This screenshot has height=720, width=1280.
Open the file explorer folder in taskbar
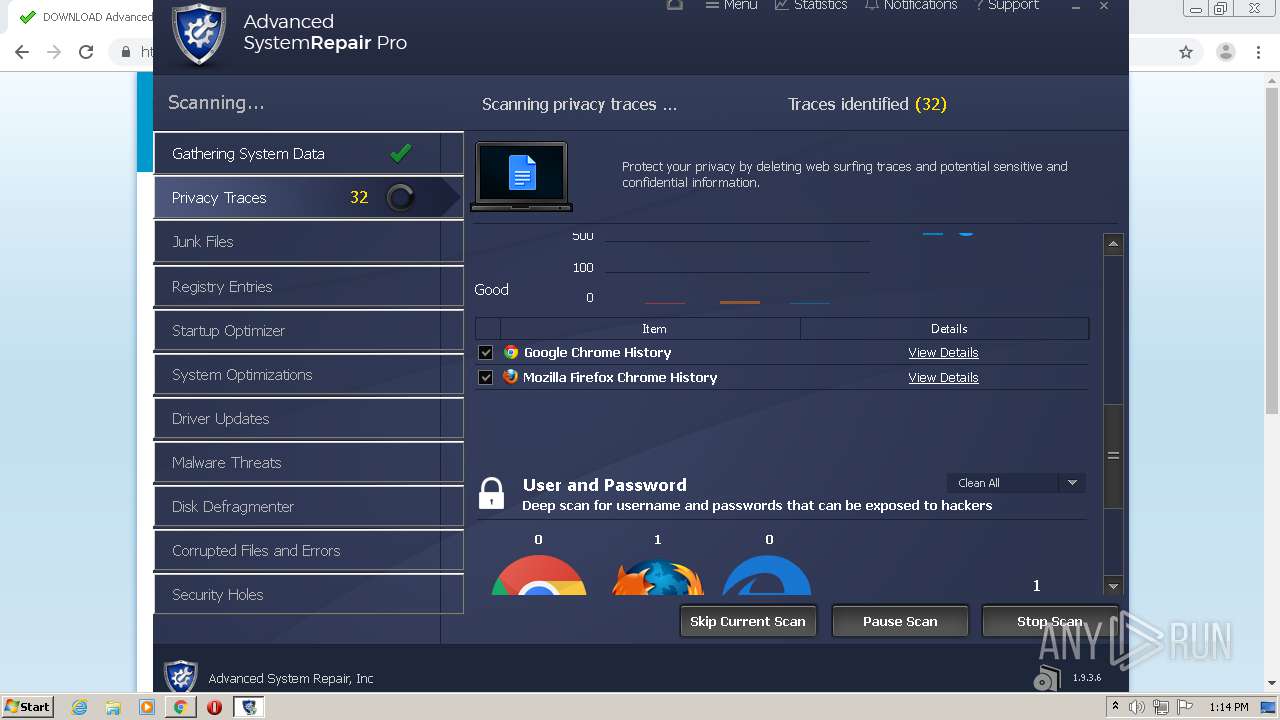113,707
